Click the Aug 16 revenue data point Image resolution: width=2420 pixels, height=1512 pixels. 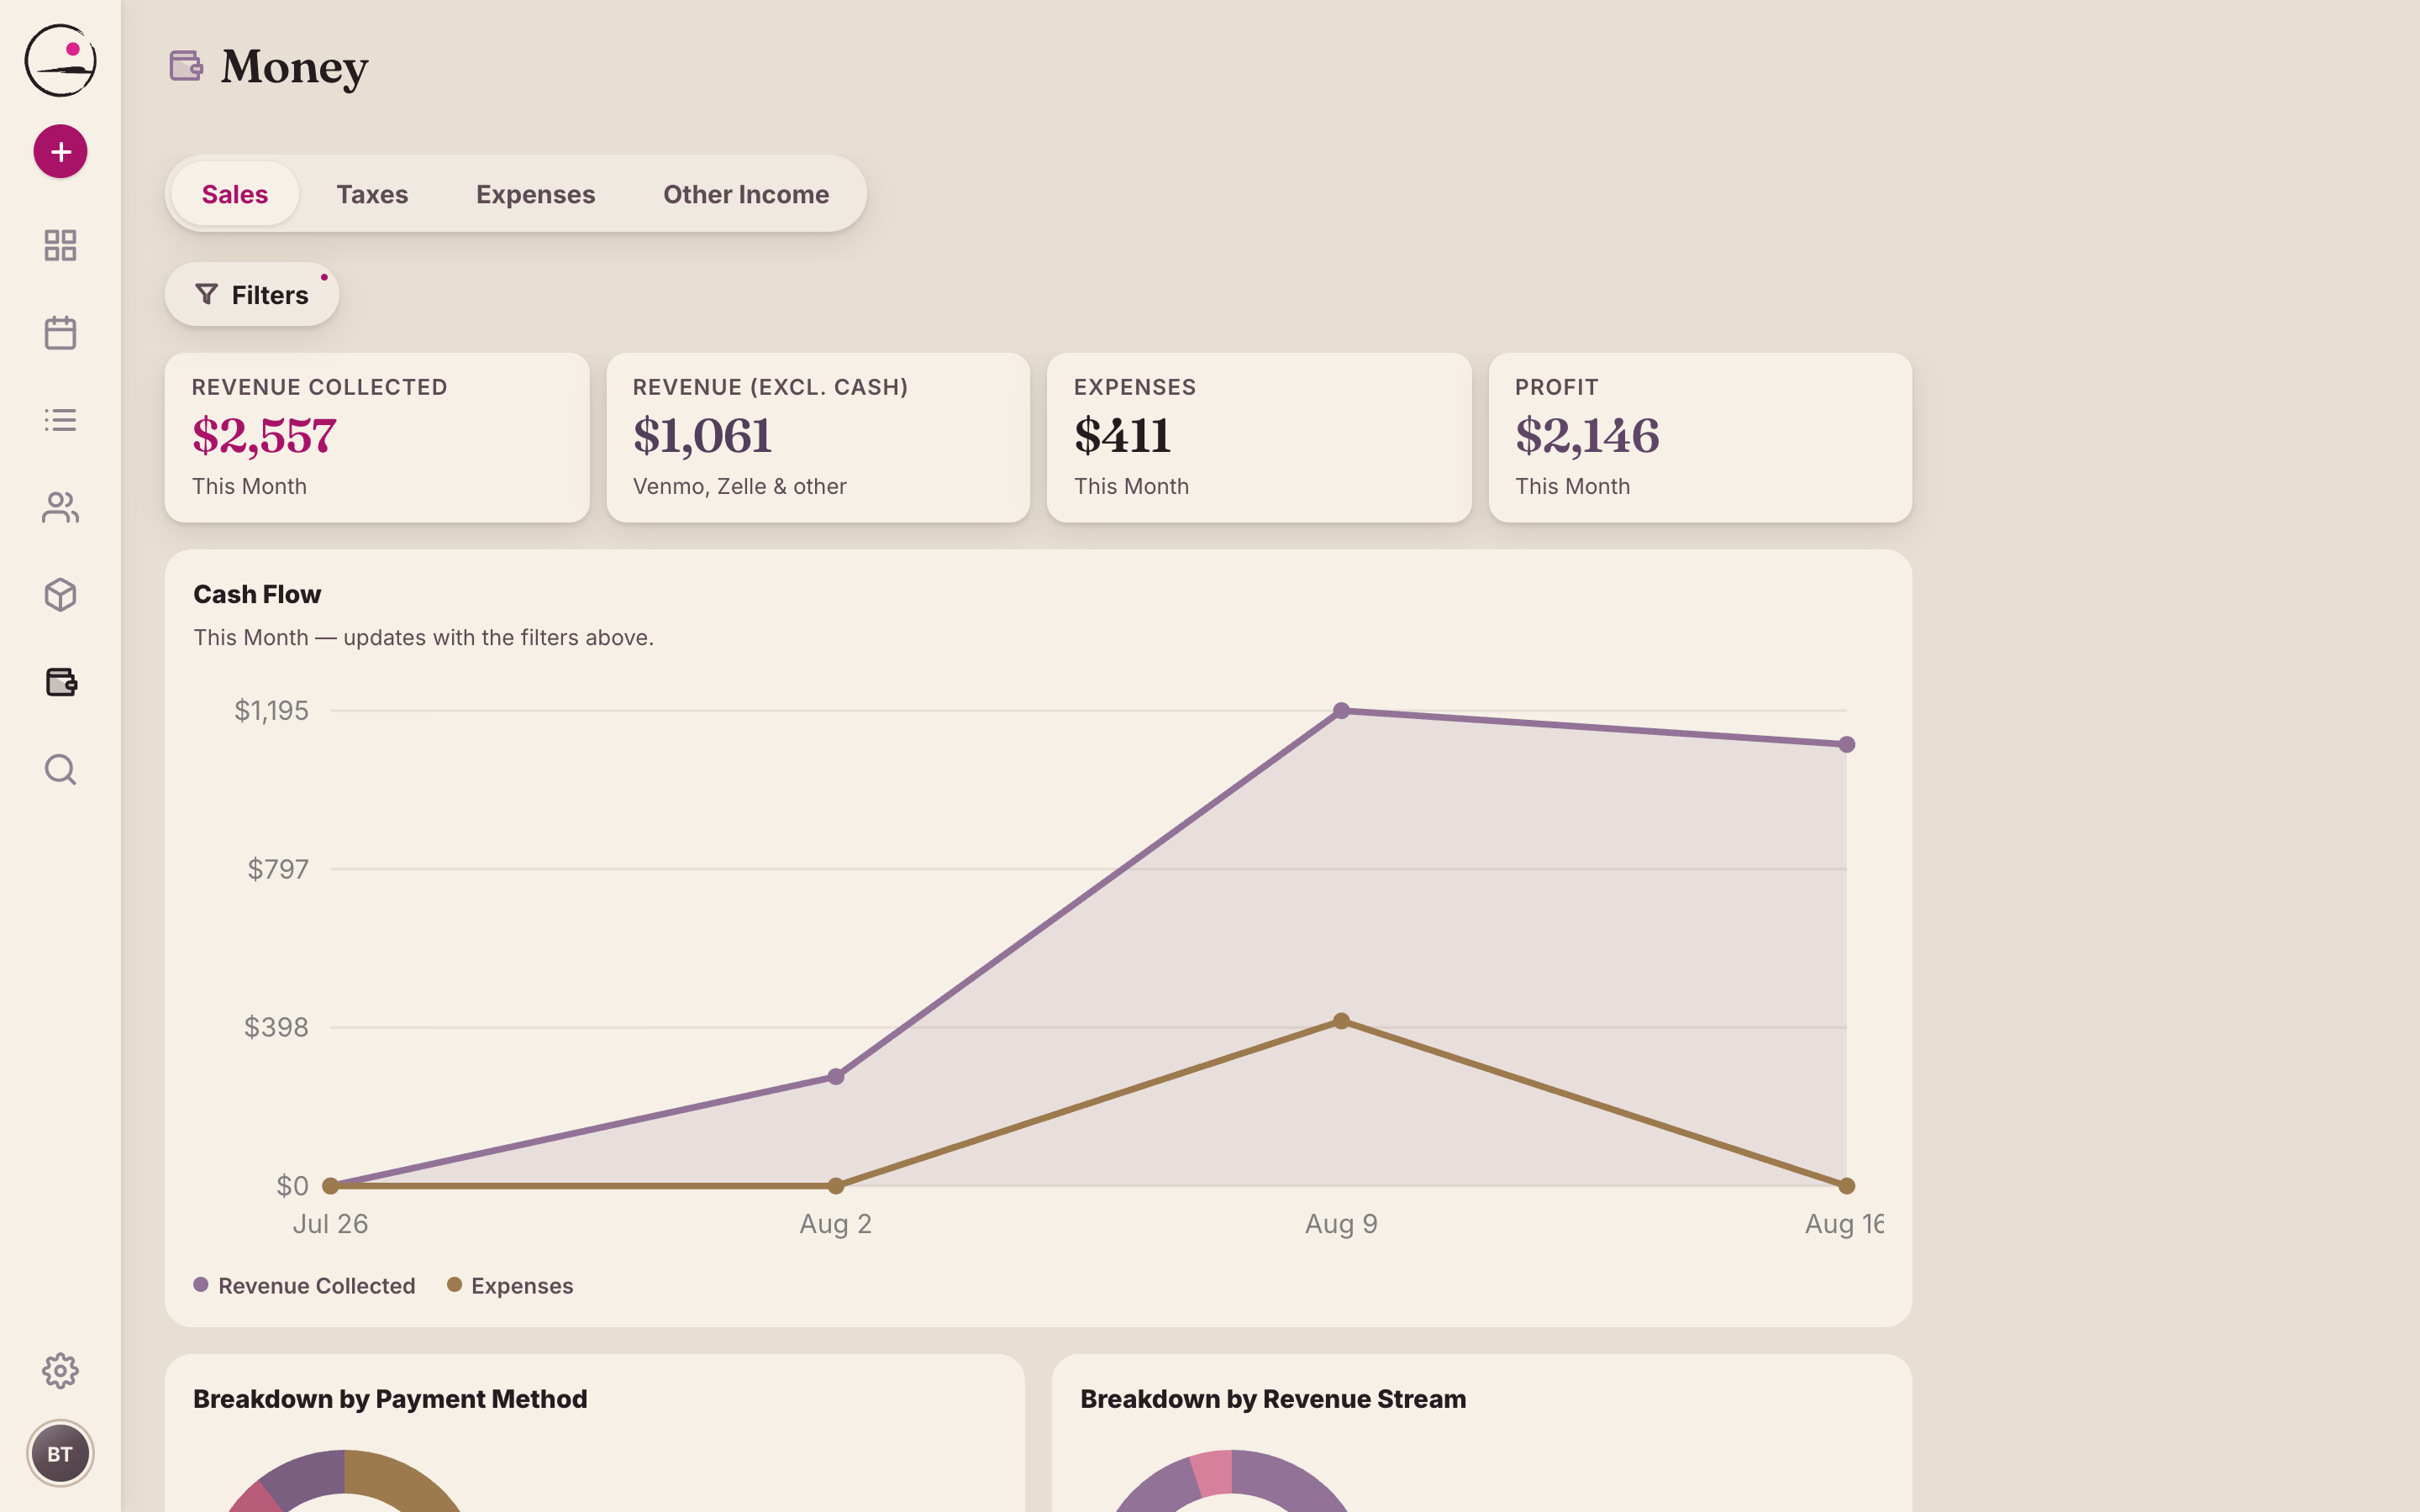tap(1847, 744)
